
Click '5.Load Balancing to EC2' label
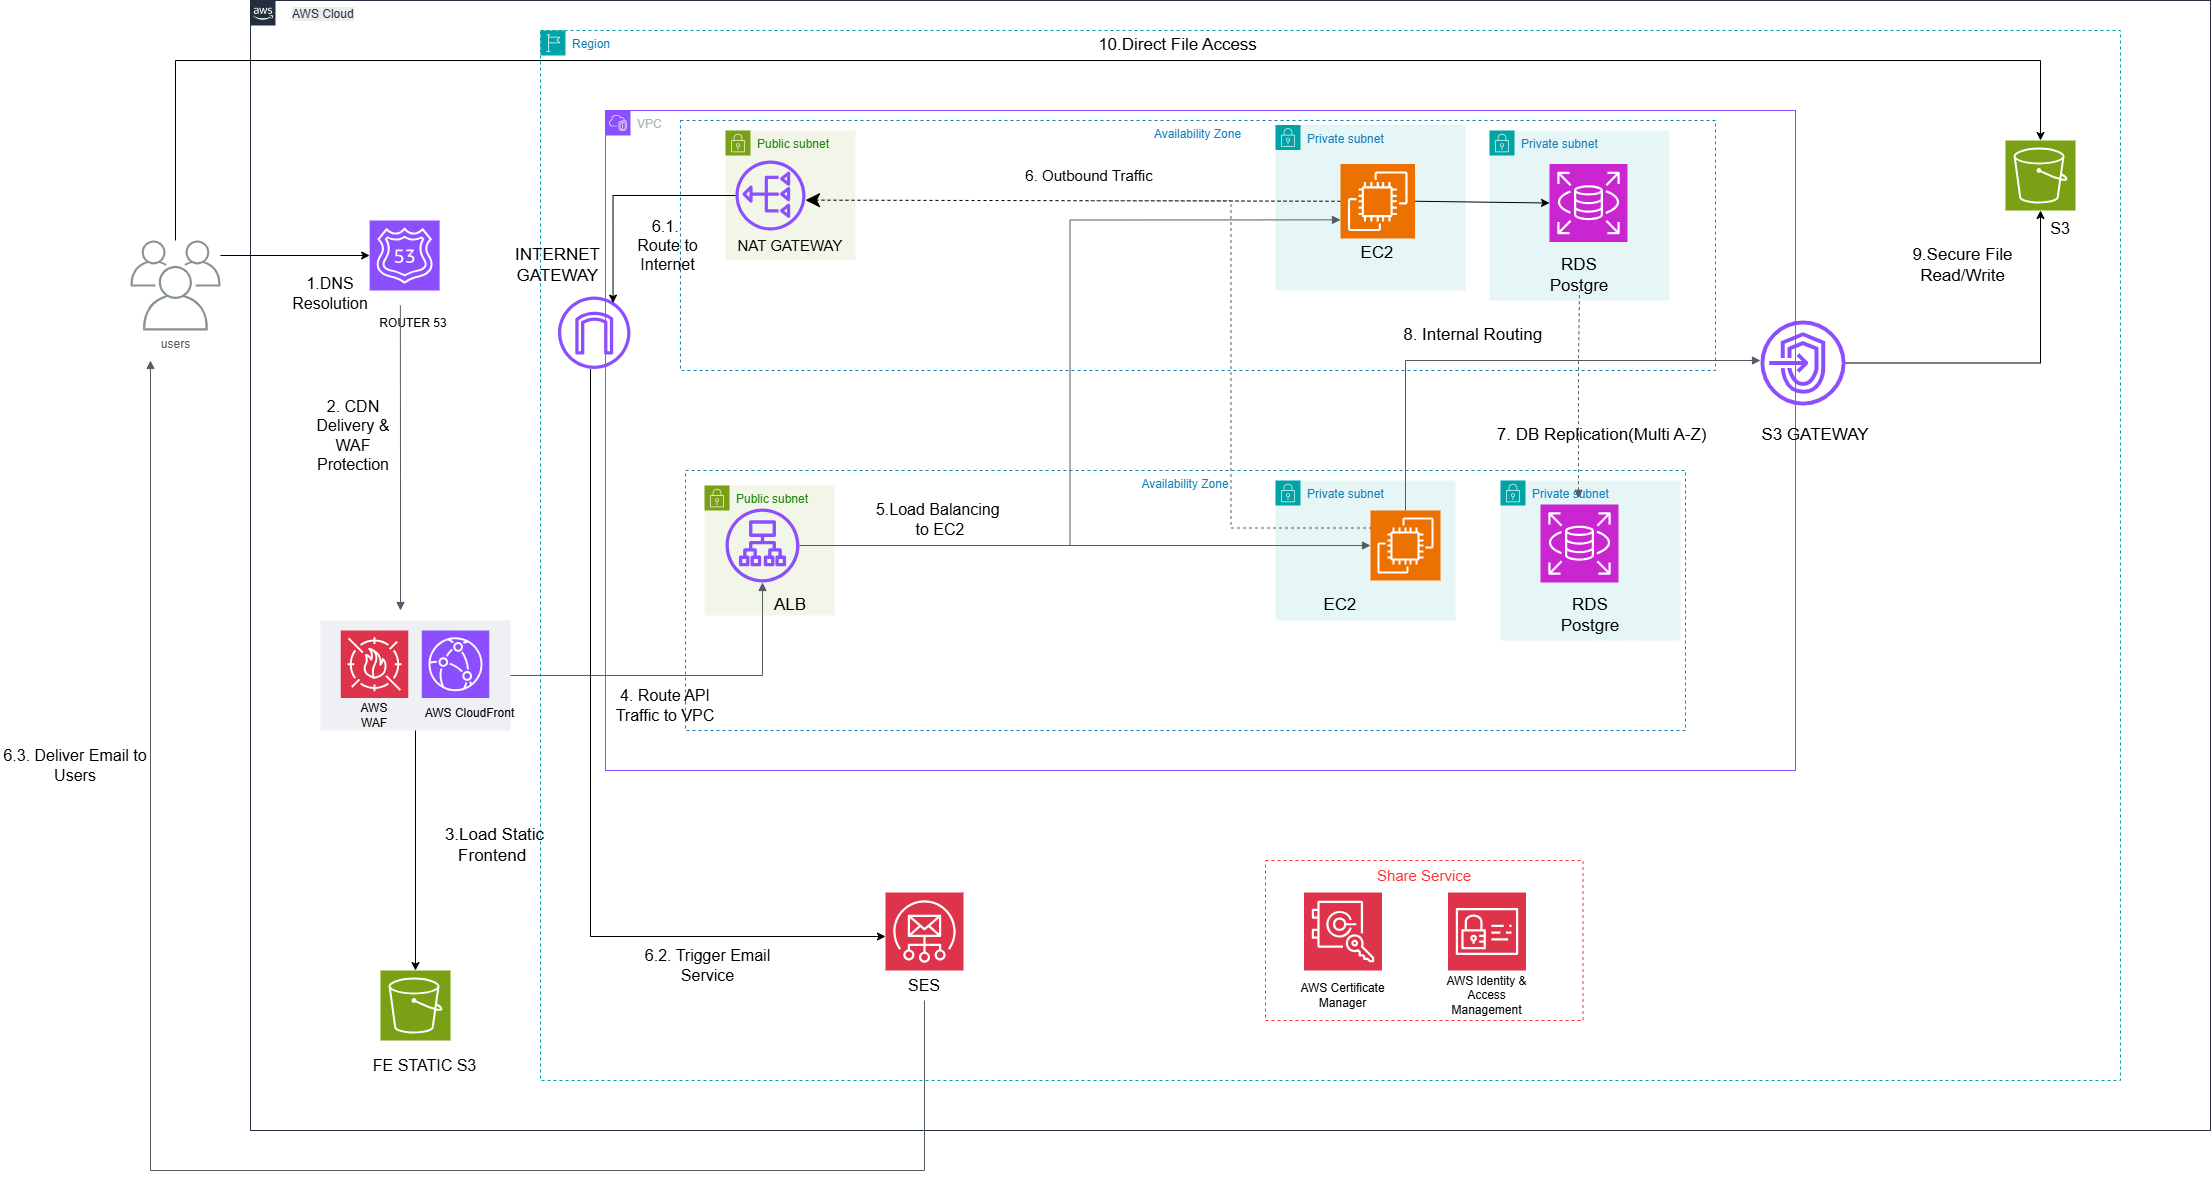pyautogui.click(x=938, y=519)
